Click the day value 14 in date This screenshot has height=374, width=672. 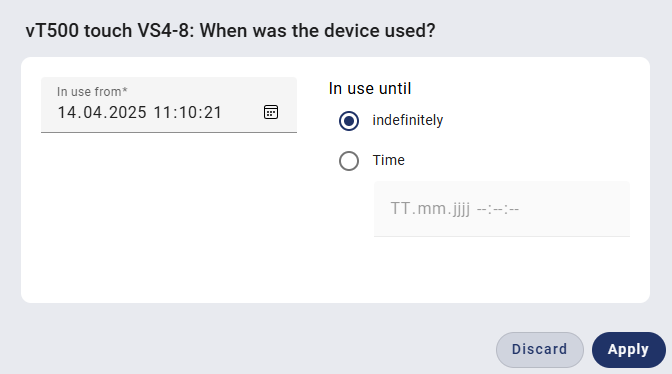click(x=66, y=113)
